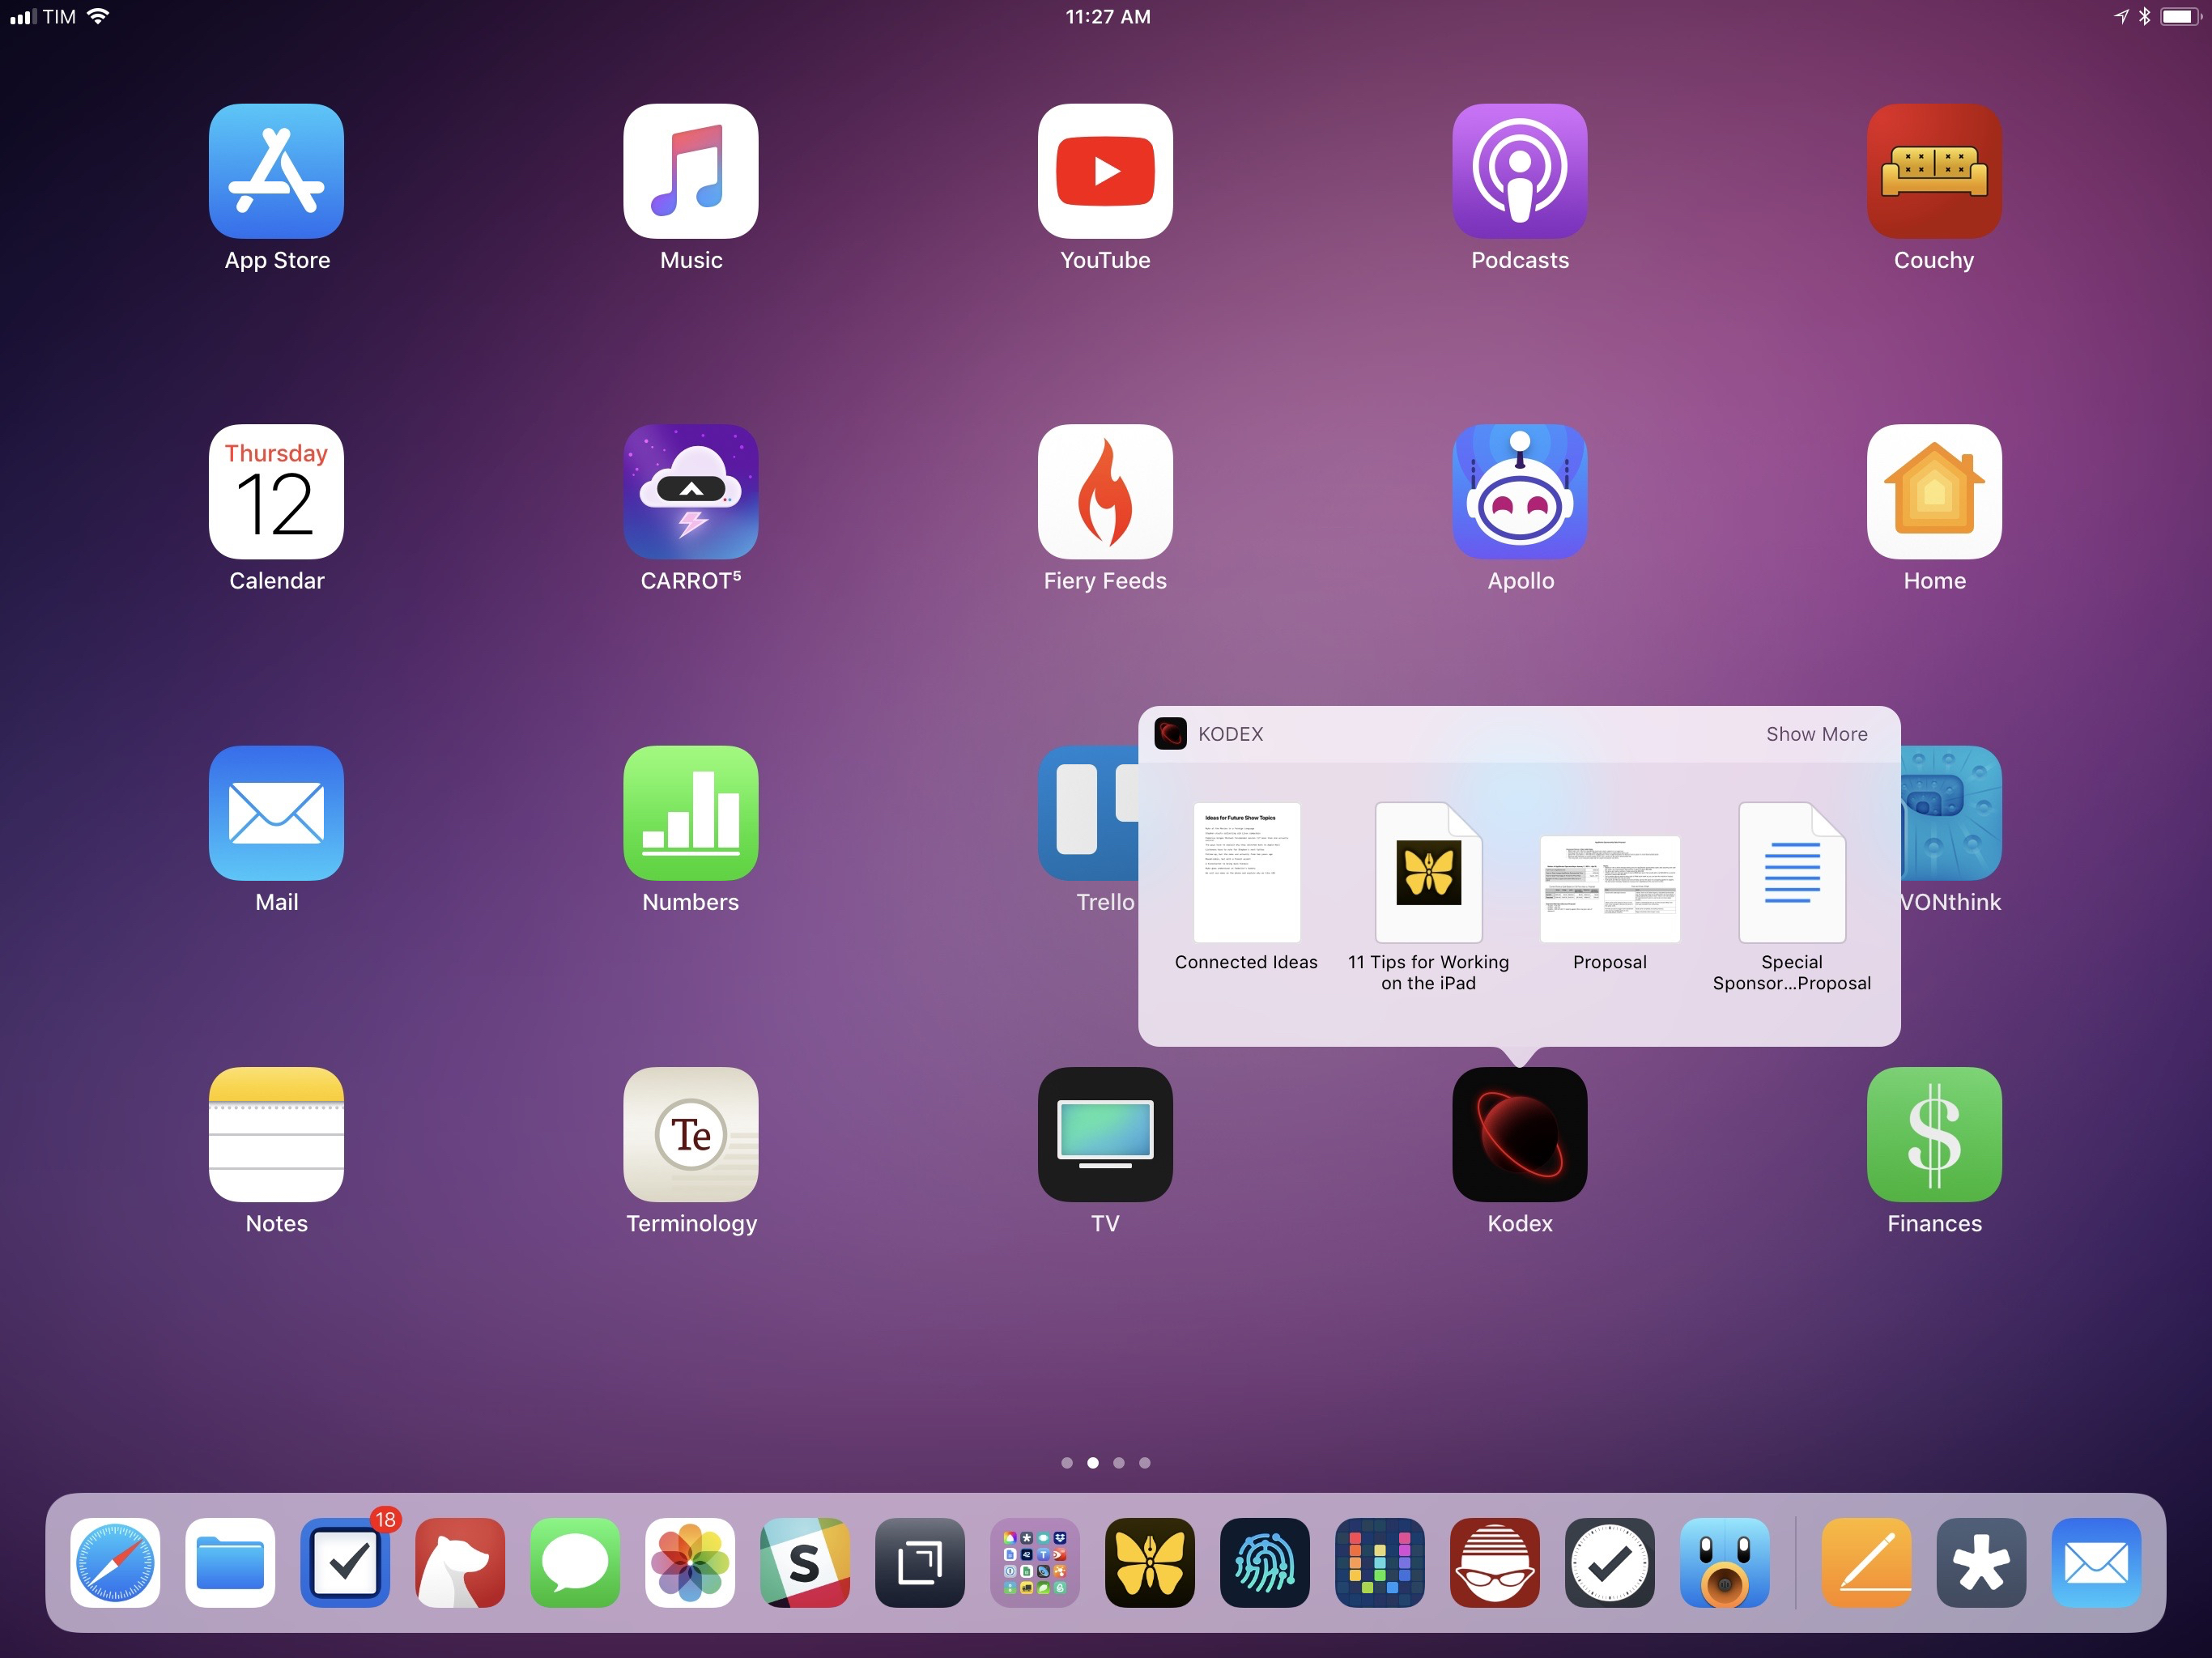The width and height of the screenshot is (2212, 1658).
Task: Open the Calendar app showing Thursday 12
Action: (x=276, y=491)
